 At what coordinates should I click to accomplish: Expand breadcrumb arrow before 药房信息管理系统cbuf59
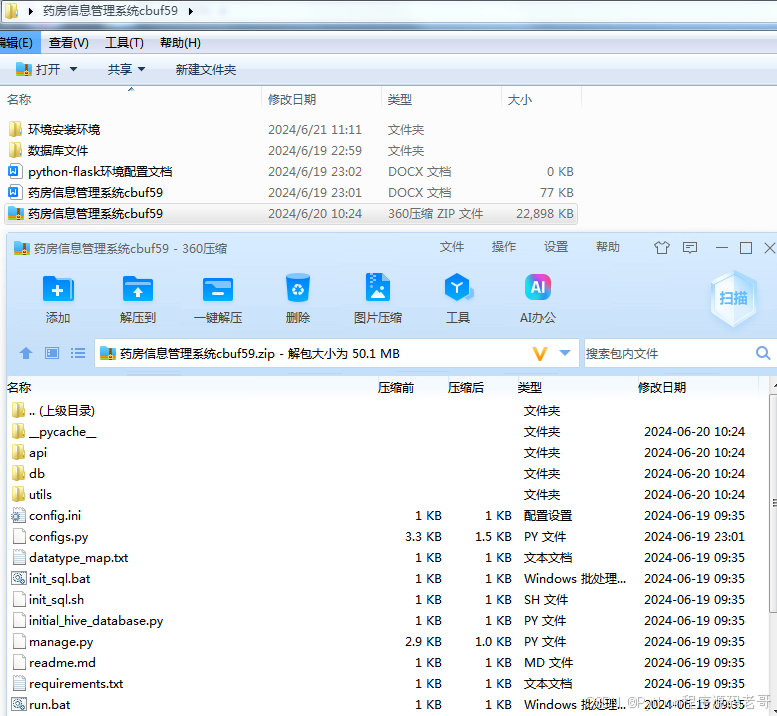tap(31, 11)
